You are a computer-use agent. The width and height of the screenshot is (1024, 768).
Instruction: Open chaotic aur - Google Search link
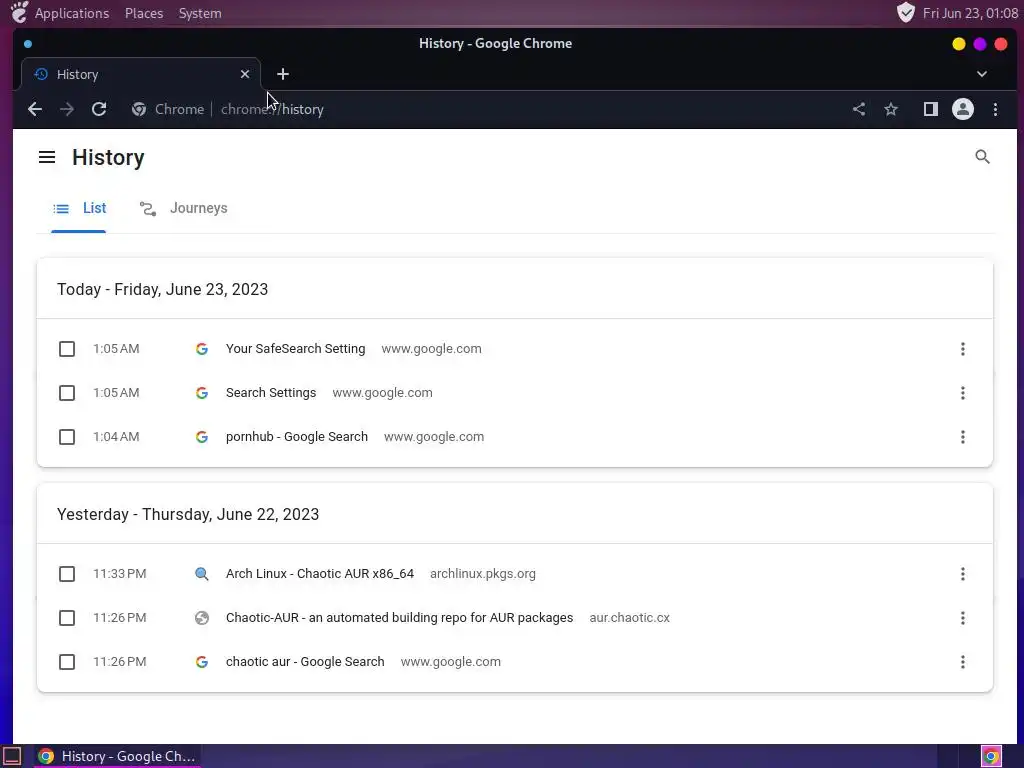point(305,662)
